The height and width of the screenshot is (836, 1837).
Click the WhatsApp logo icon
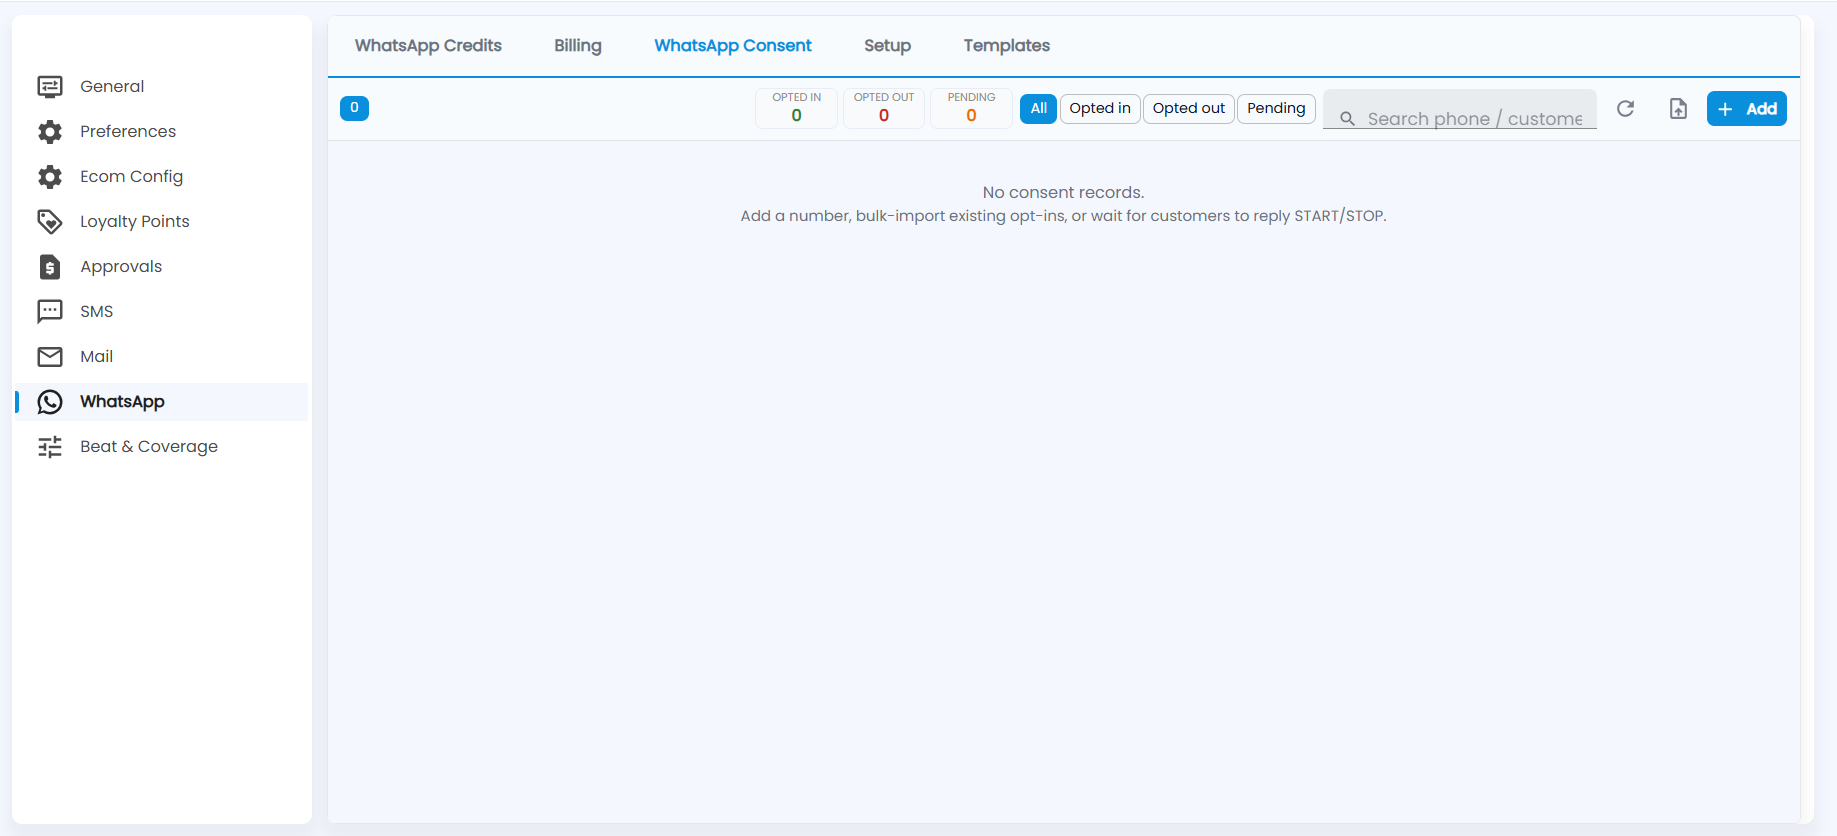[x=50, y=402]
